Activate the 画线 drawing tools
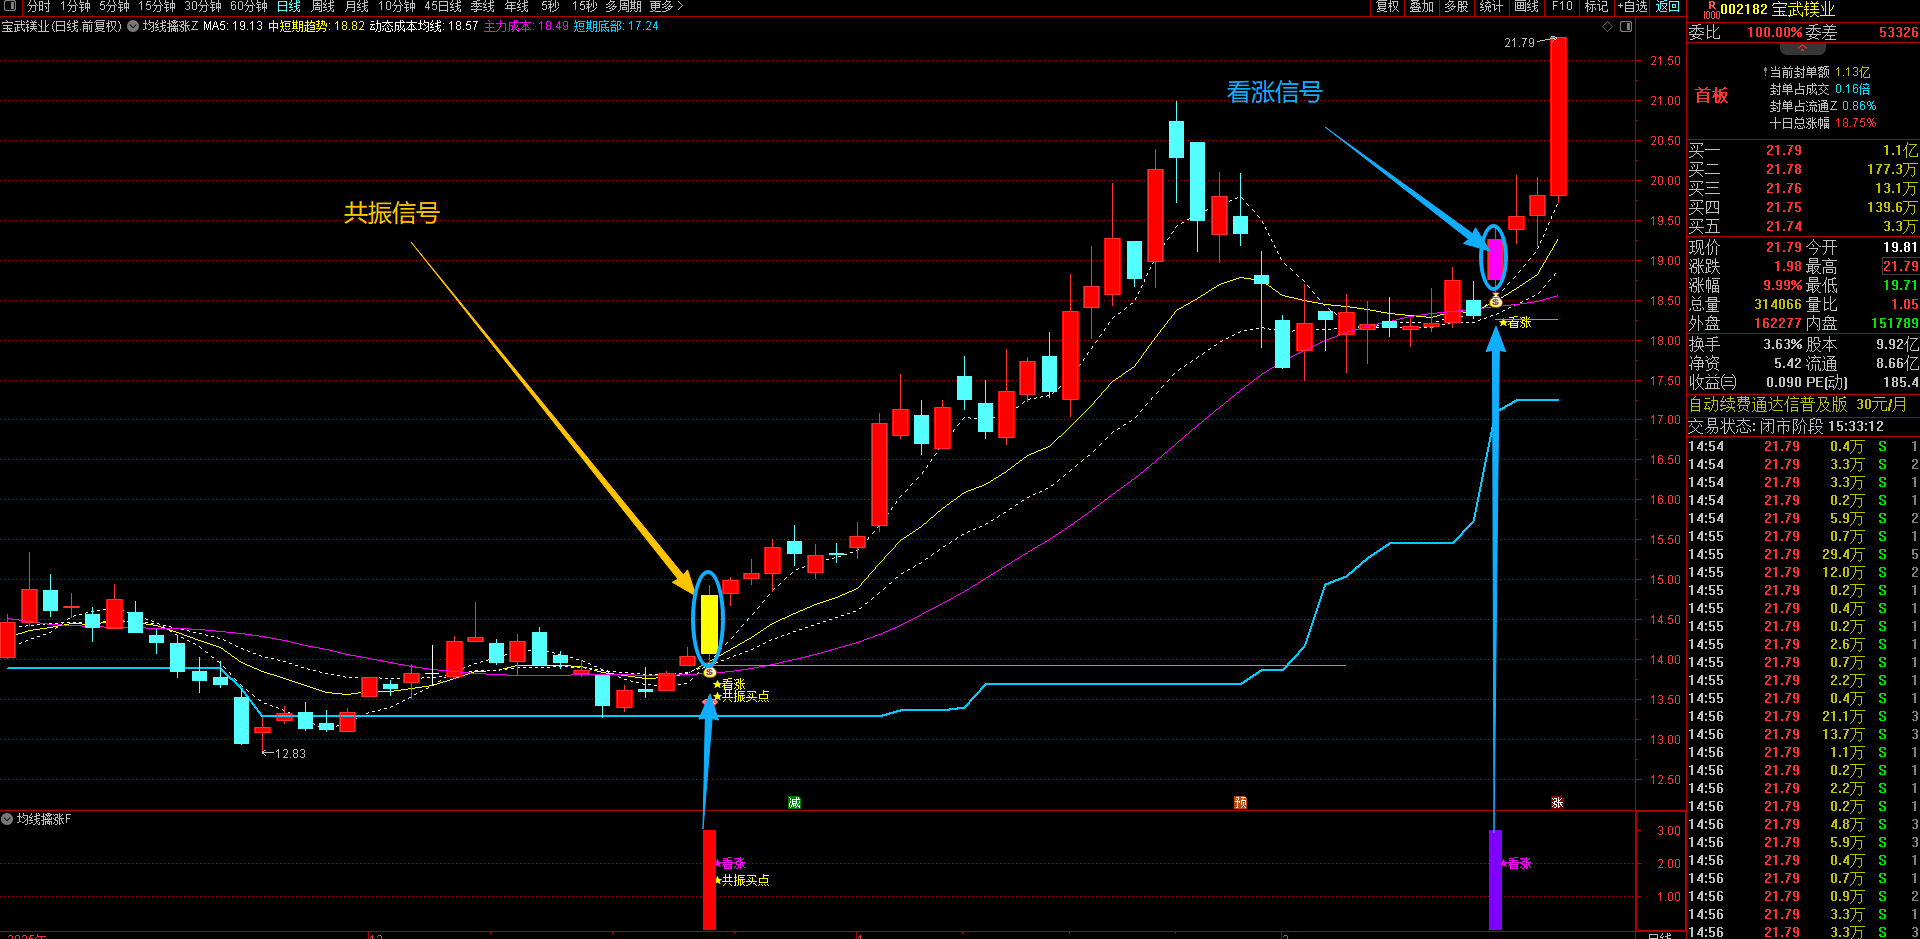The image size is (1920, 939). tap(1527, 6)
